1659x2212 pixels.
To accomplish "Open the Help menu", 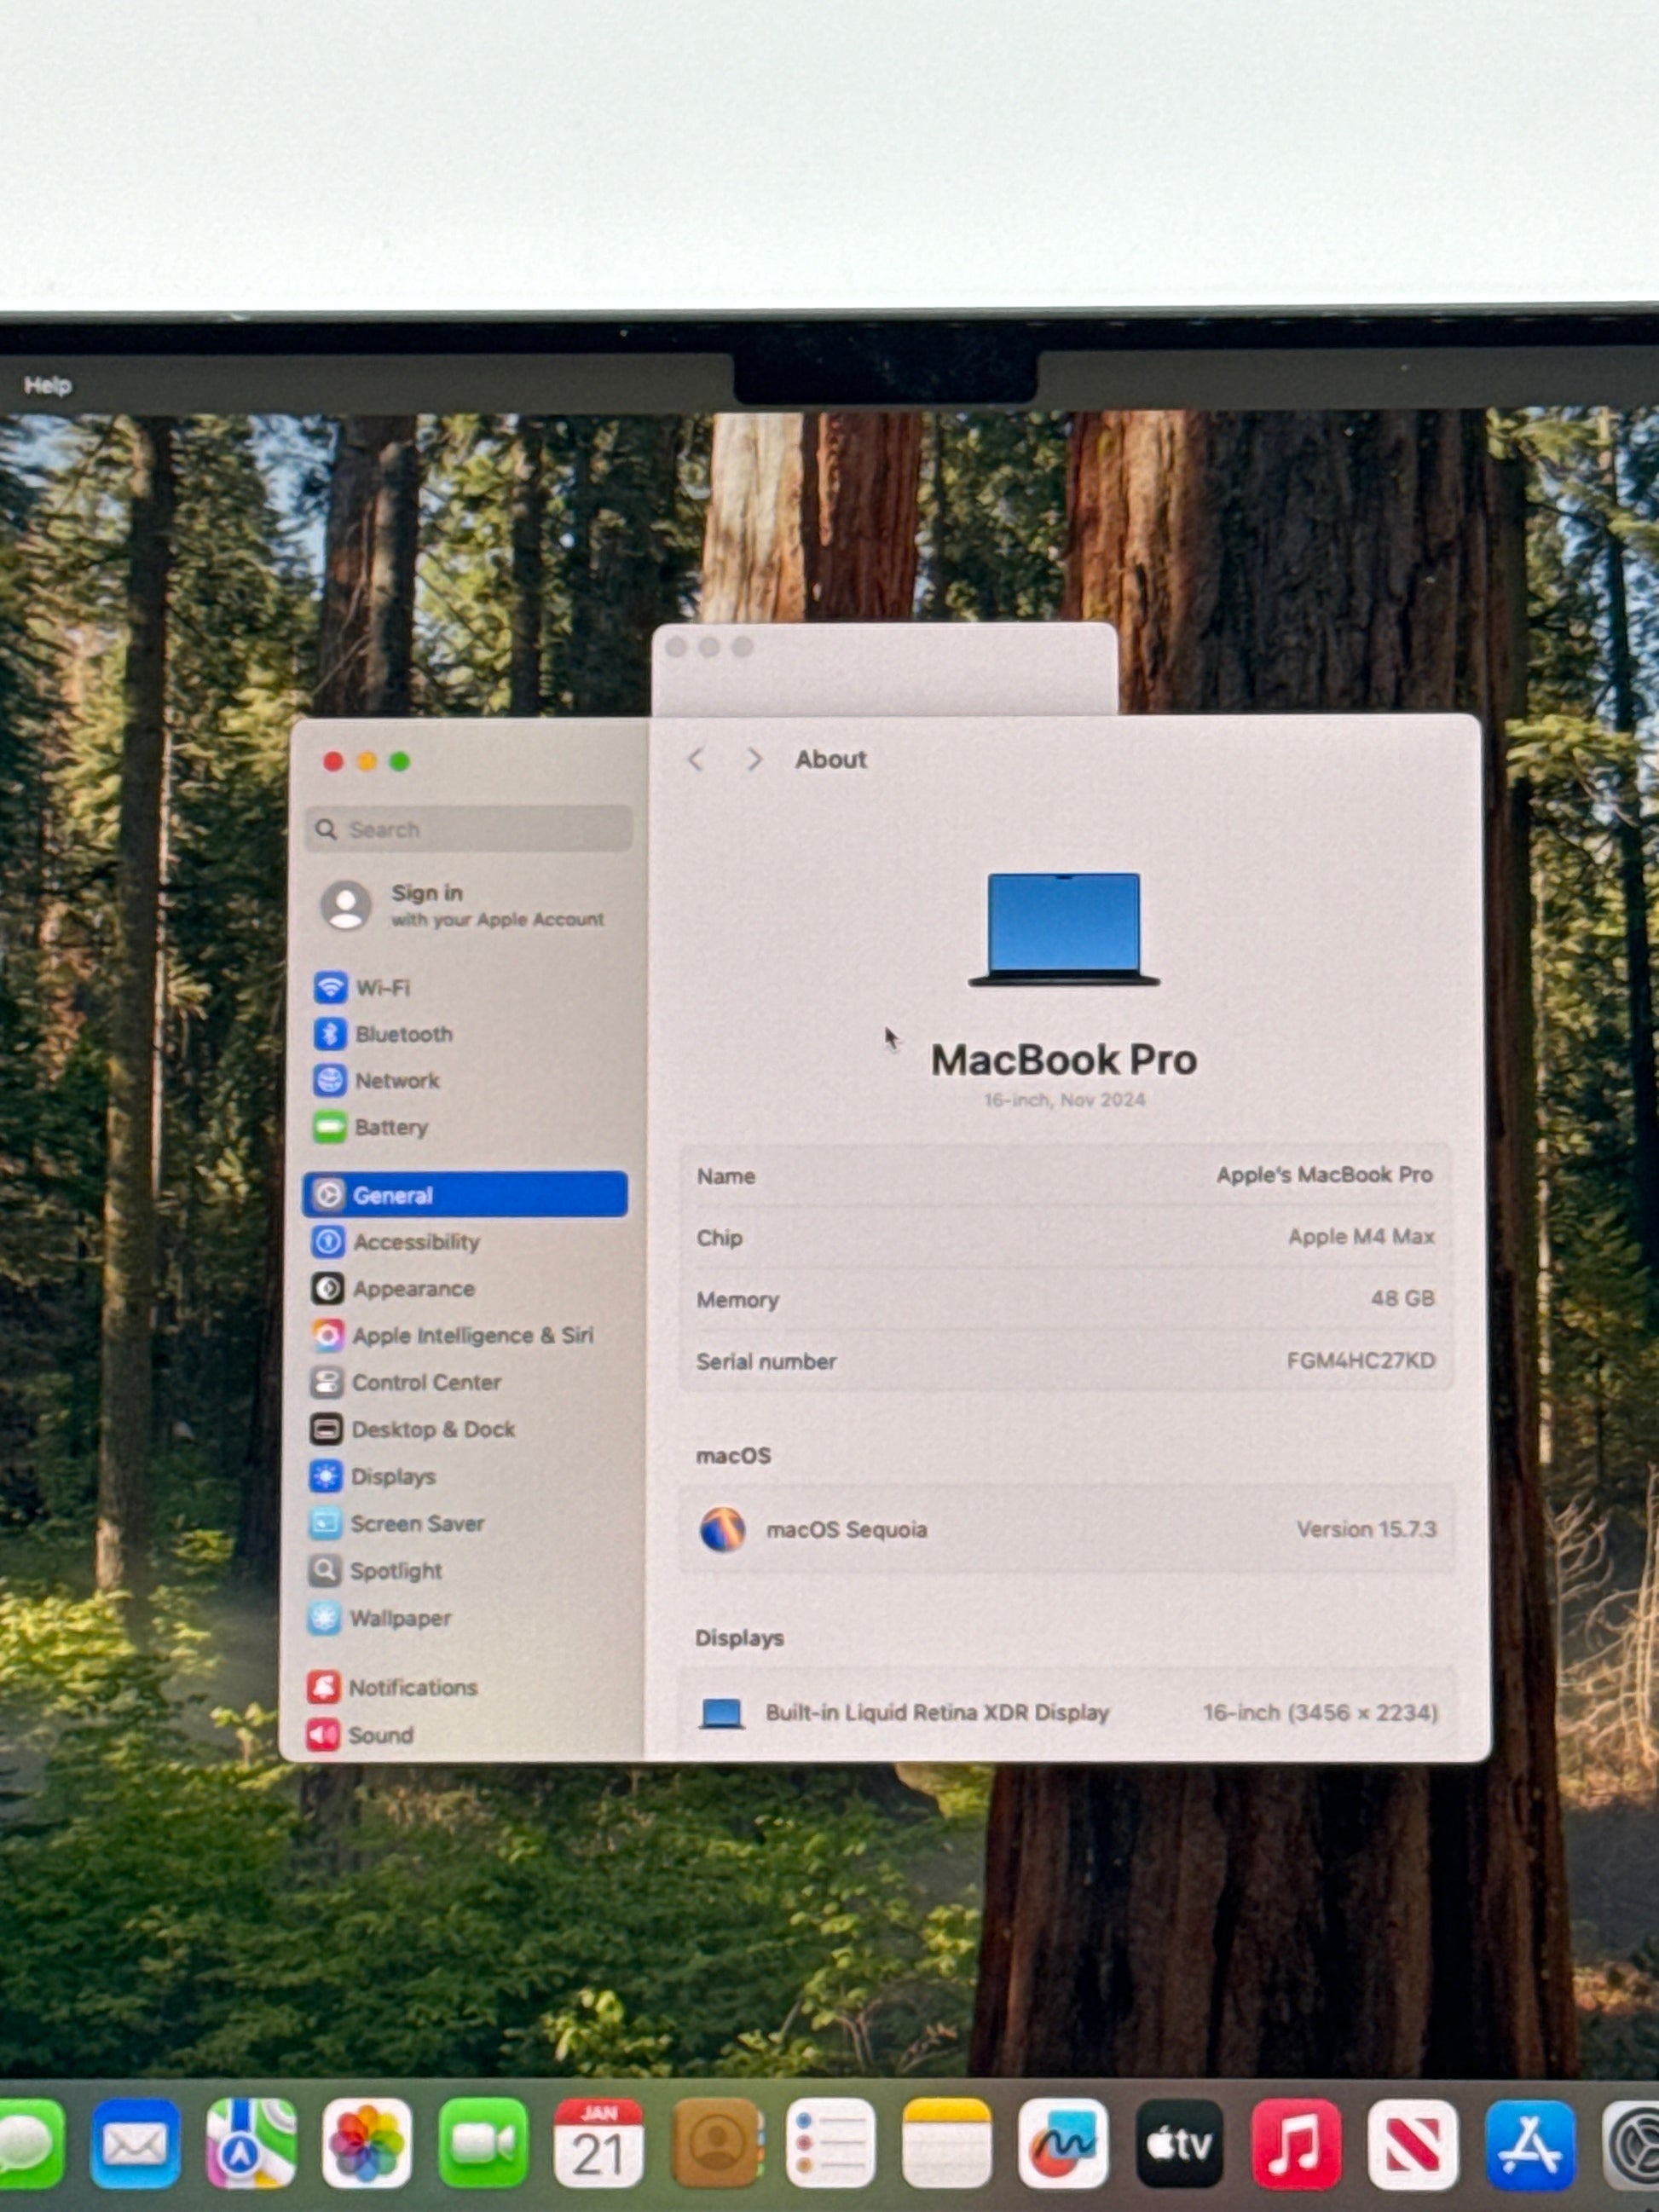I will click(47, 385).
